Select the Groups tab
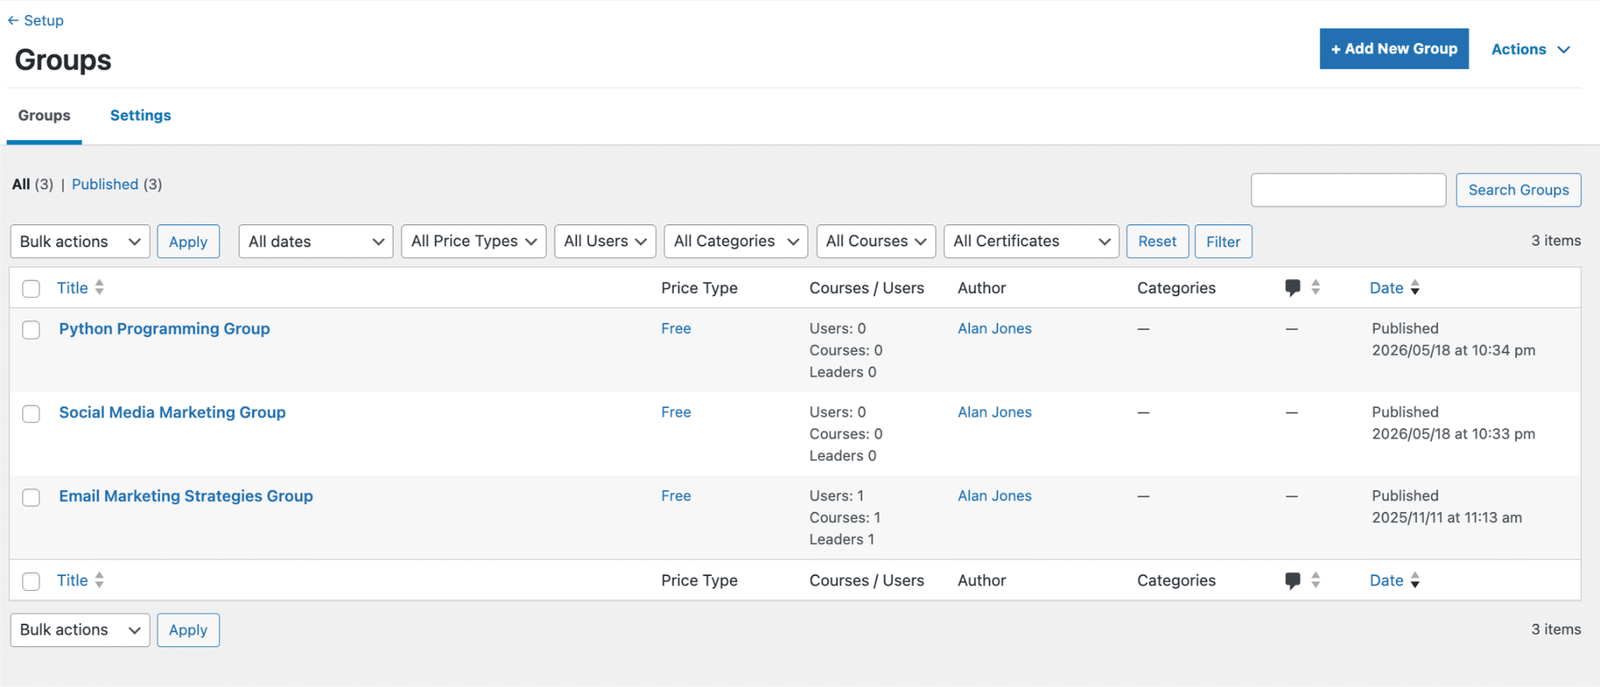The height and width of the screenshot is (687, 1600). click(x=44, y=116)
